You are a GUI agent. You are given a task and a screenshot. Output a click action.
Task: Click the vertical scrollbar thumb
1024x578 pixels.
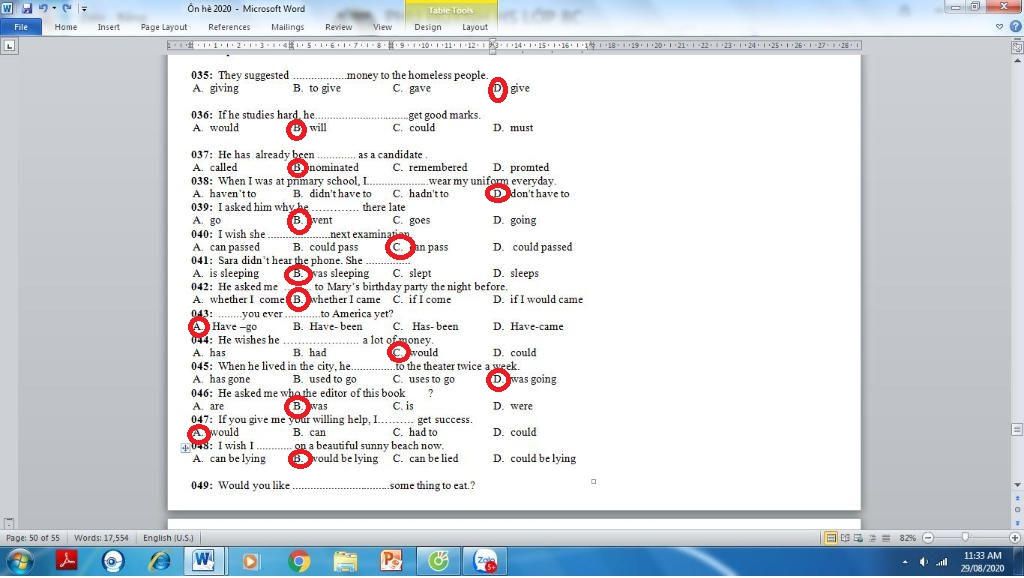1017,429
